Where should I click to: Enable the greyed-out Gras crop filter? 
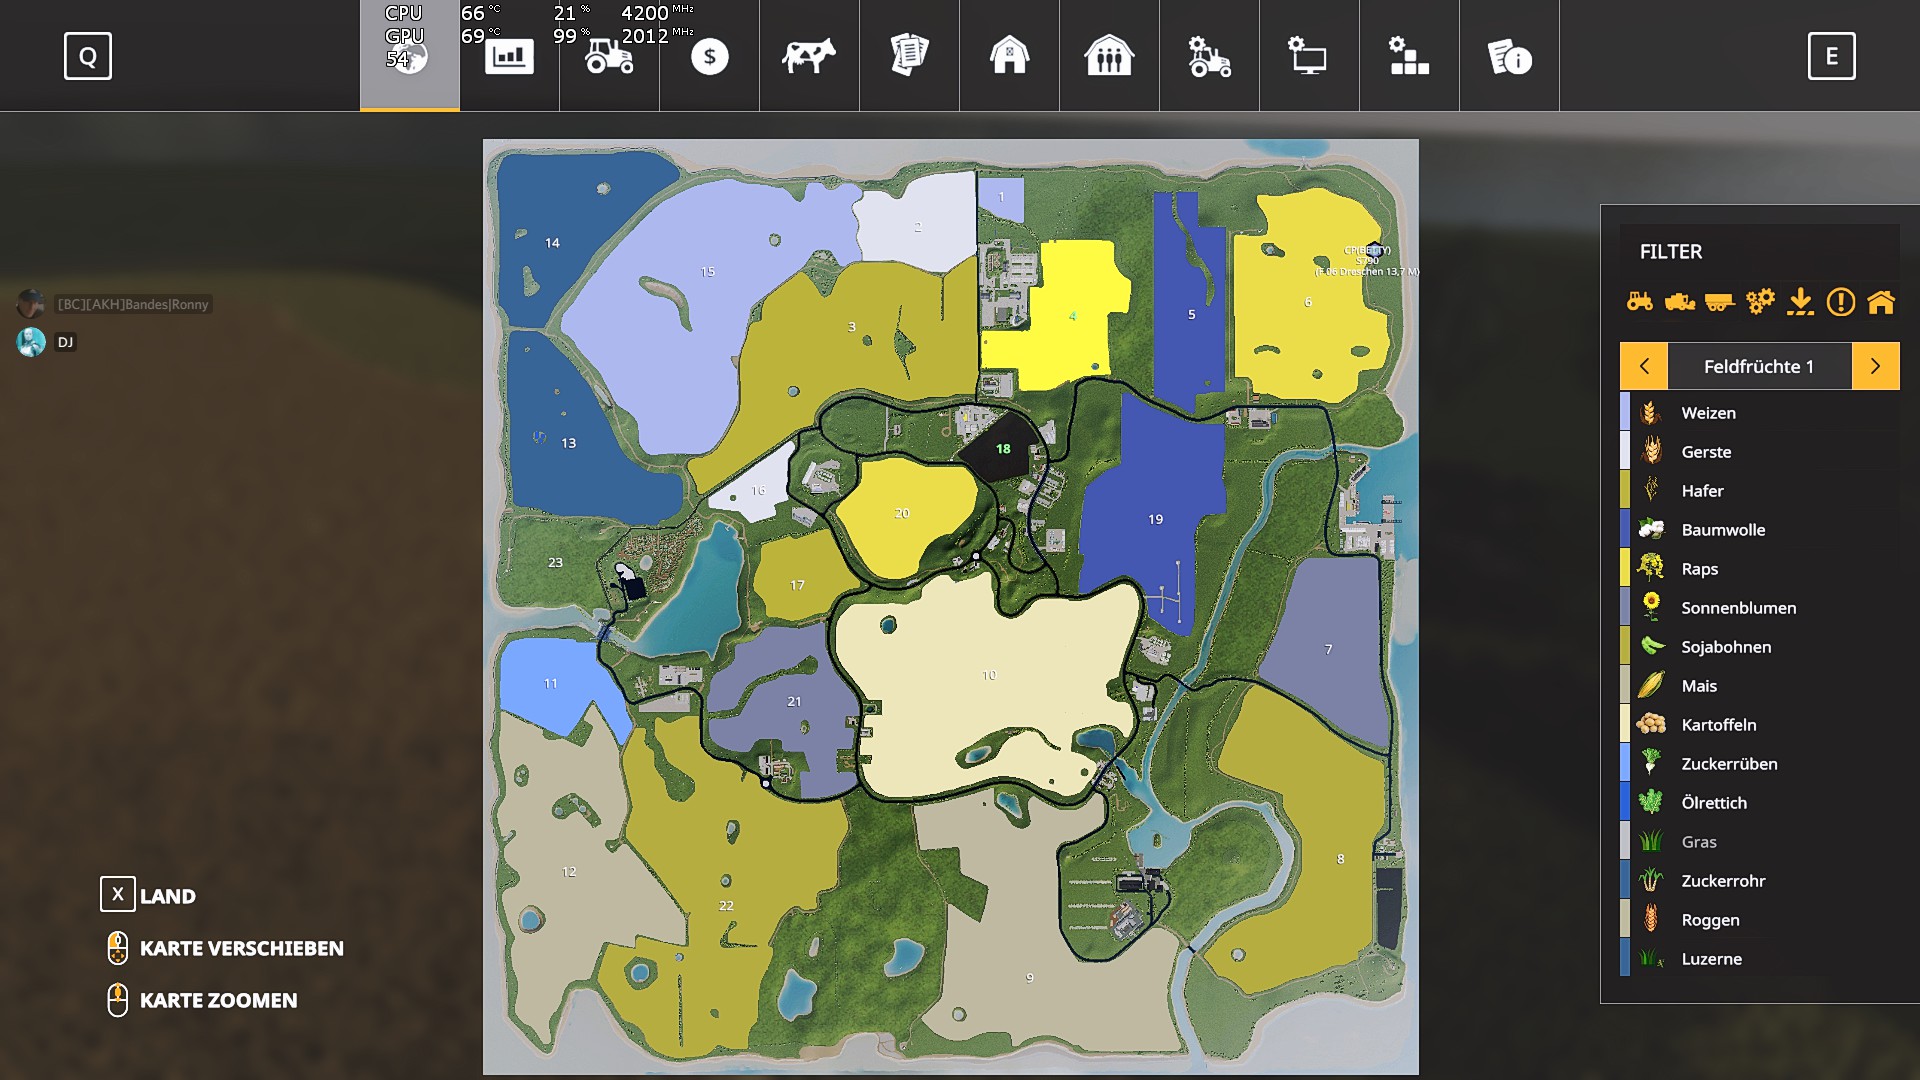click(1698, 842)
